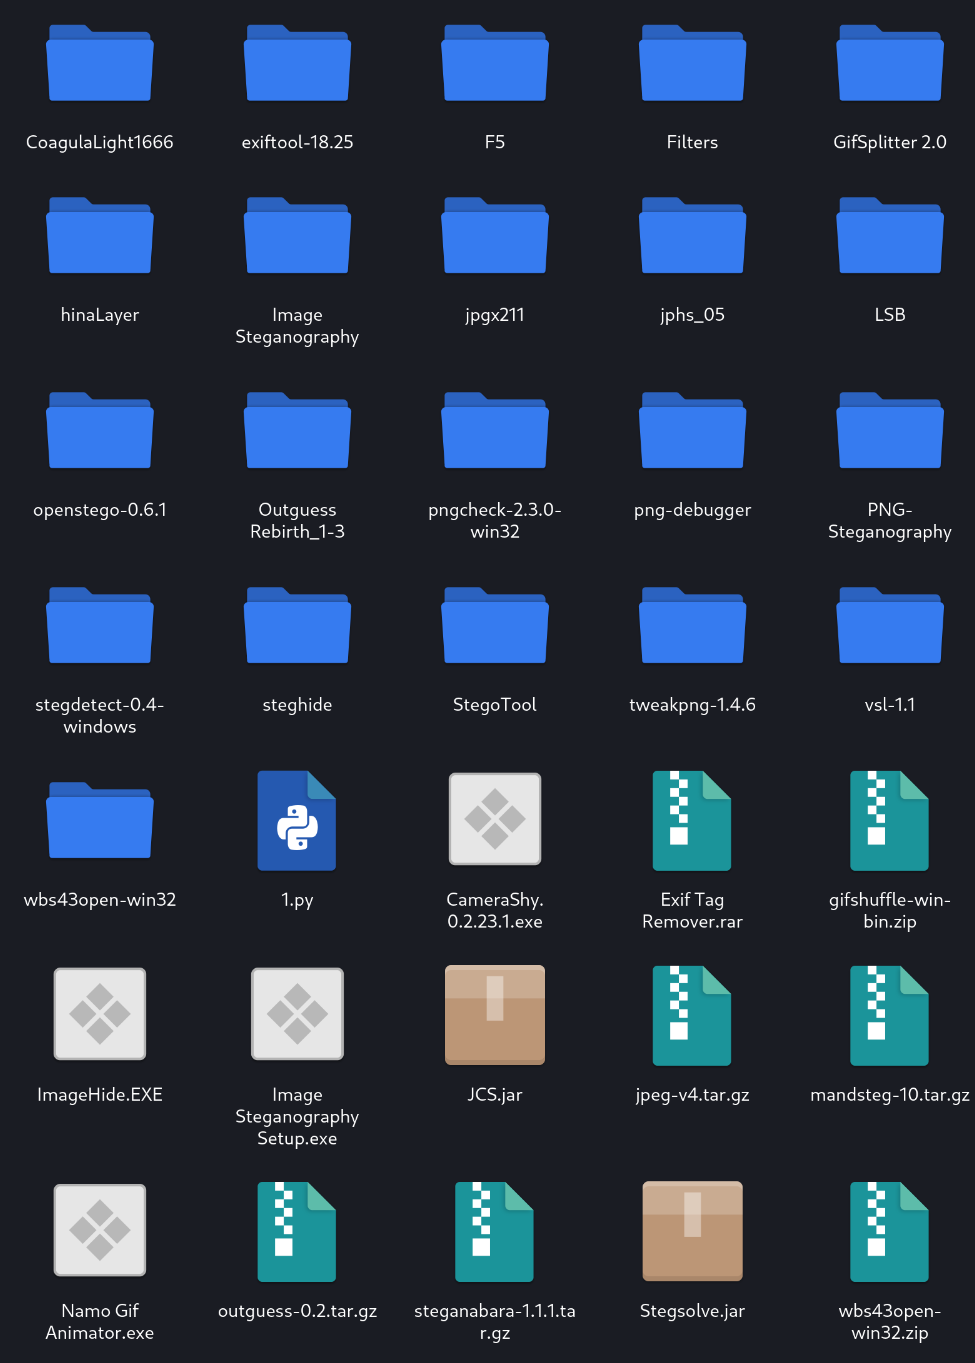The image size is (975, 1363).
Task: Click the "CameraShy.0.2.23.1.exe" file name
Action: pyautogui.click(x=495, y=911)
